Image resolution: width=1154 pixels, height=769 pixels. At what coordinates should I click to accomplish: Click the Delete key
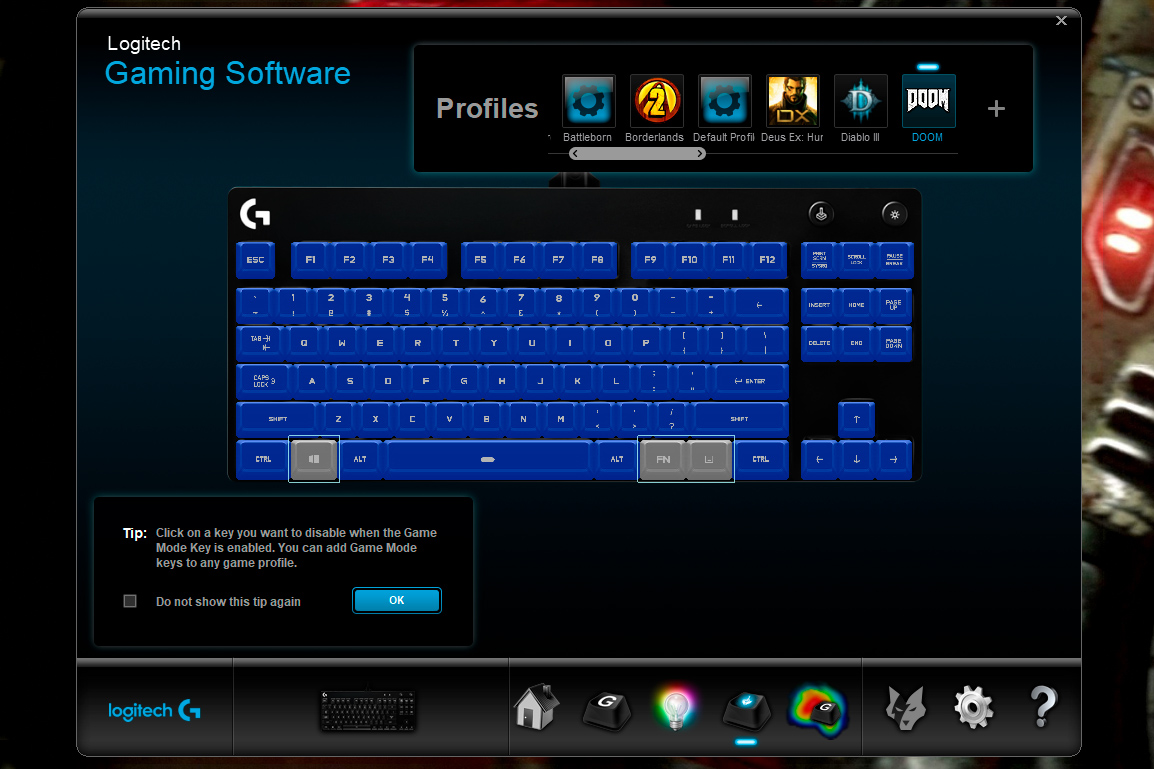[x=819, y=343]
